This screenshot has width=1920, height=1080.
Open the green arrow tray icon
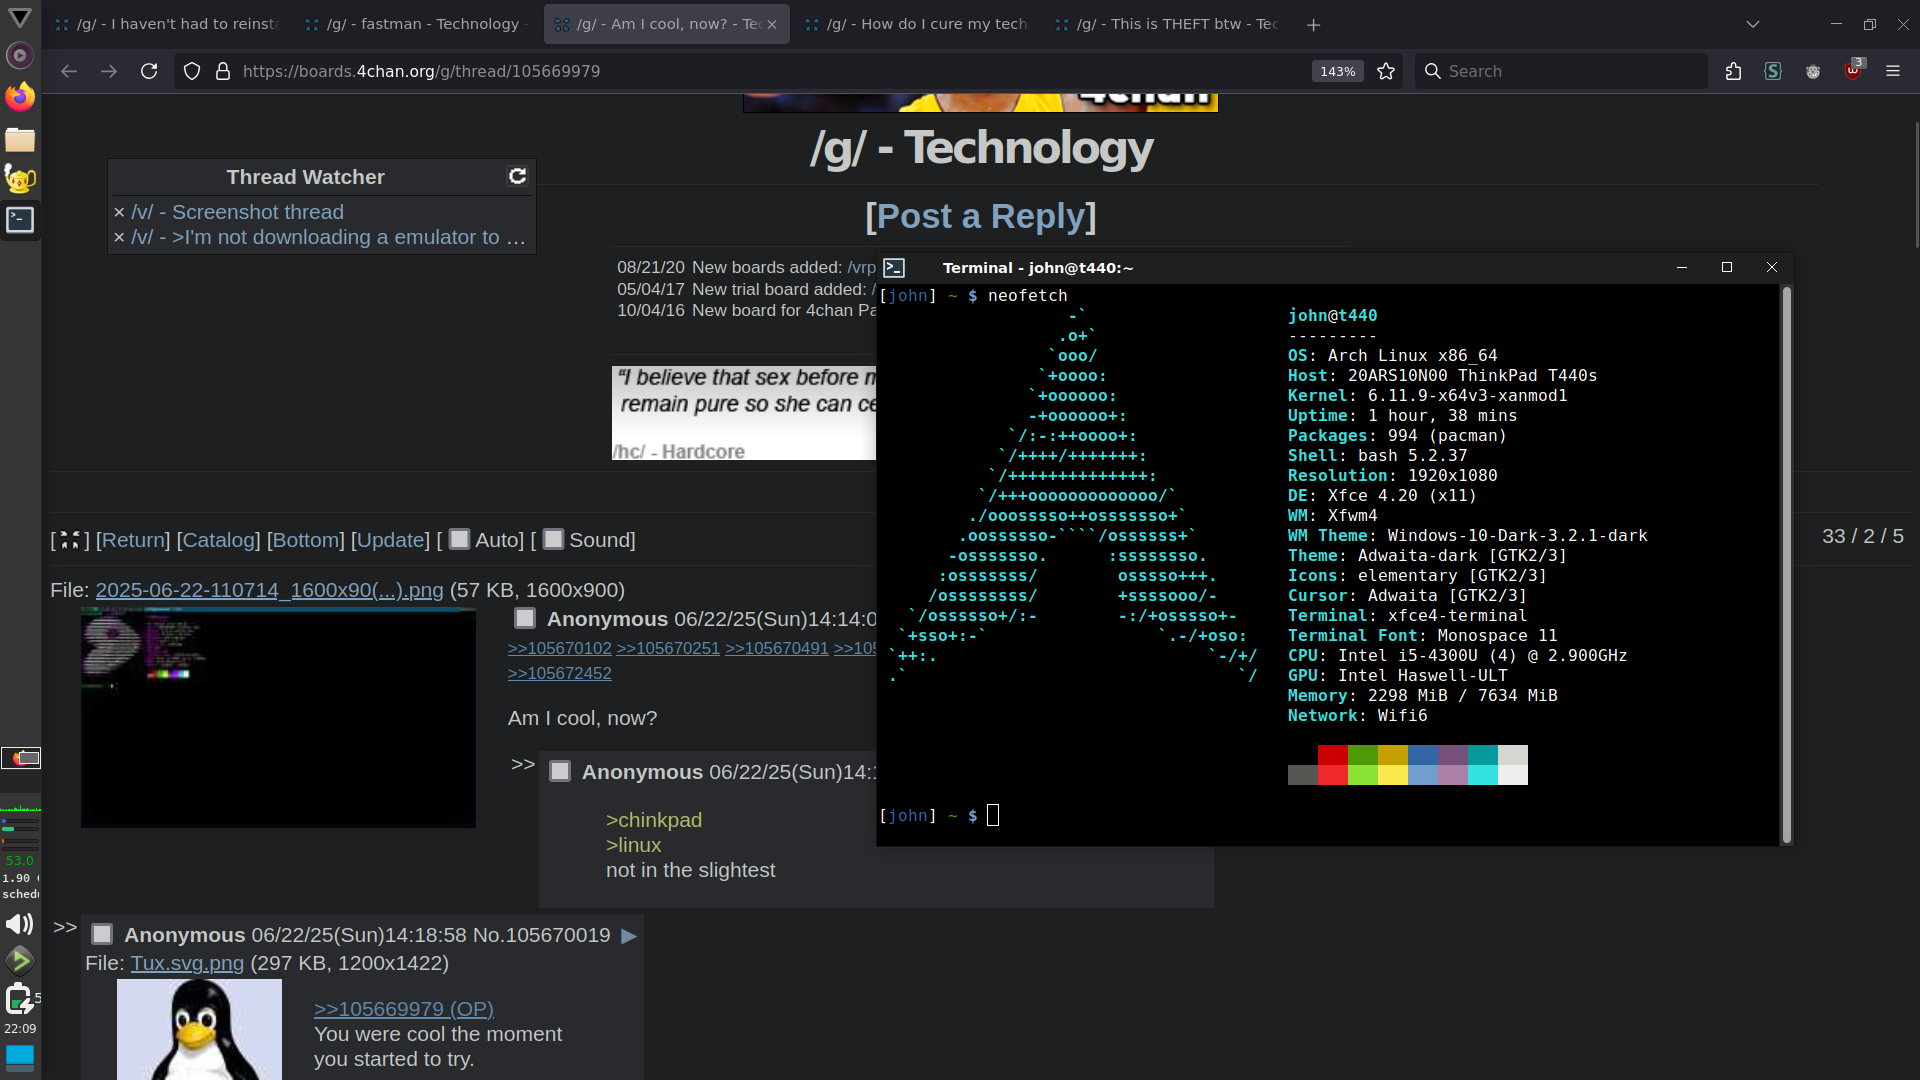point(20,961)
